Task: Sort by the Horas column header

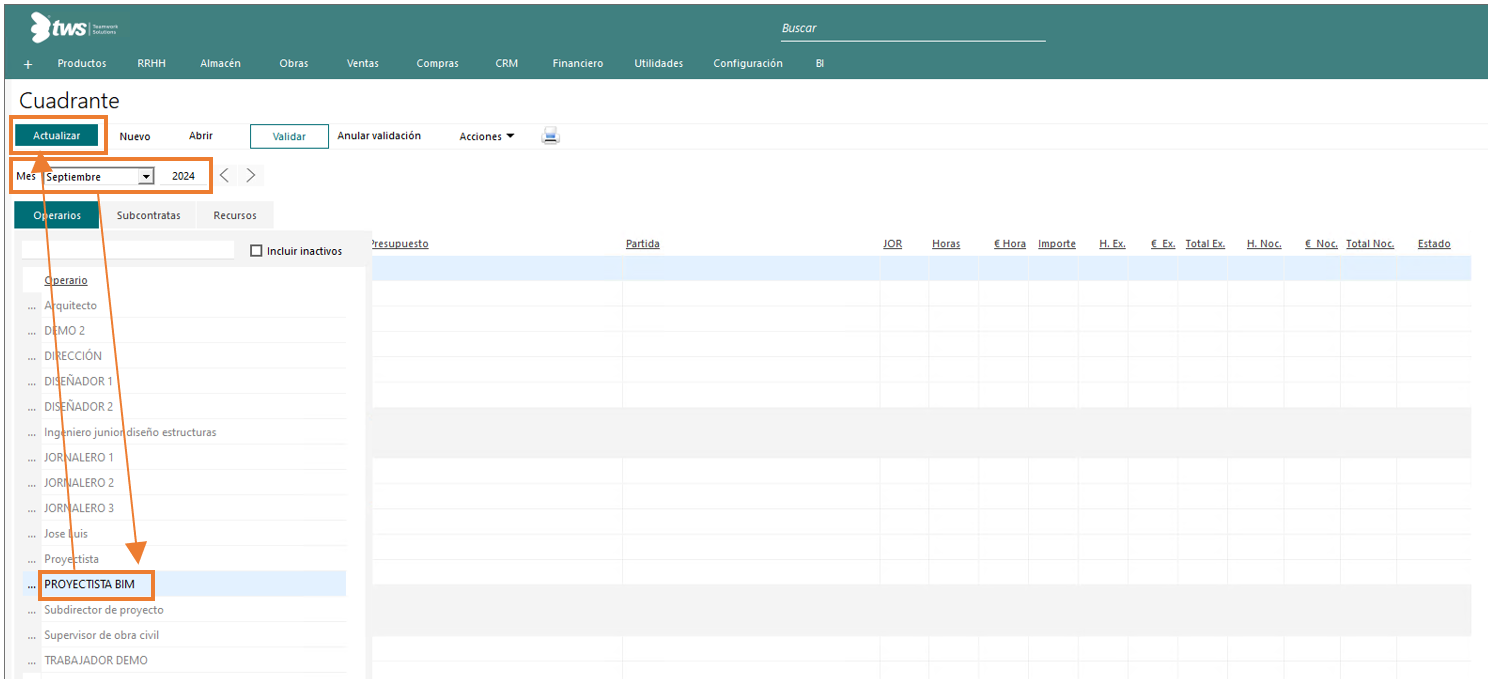Action: click(x=946, y=244)
